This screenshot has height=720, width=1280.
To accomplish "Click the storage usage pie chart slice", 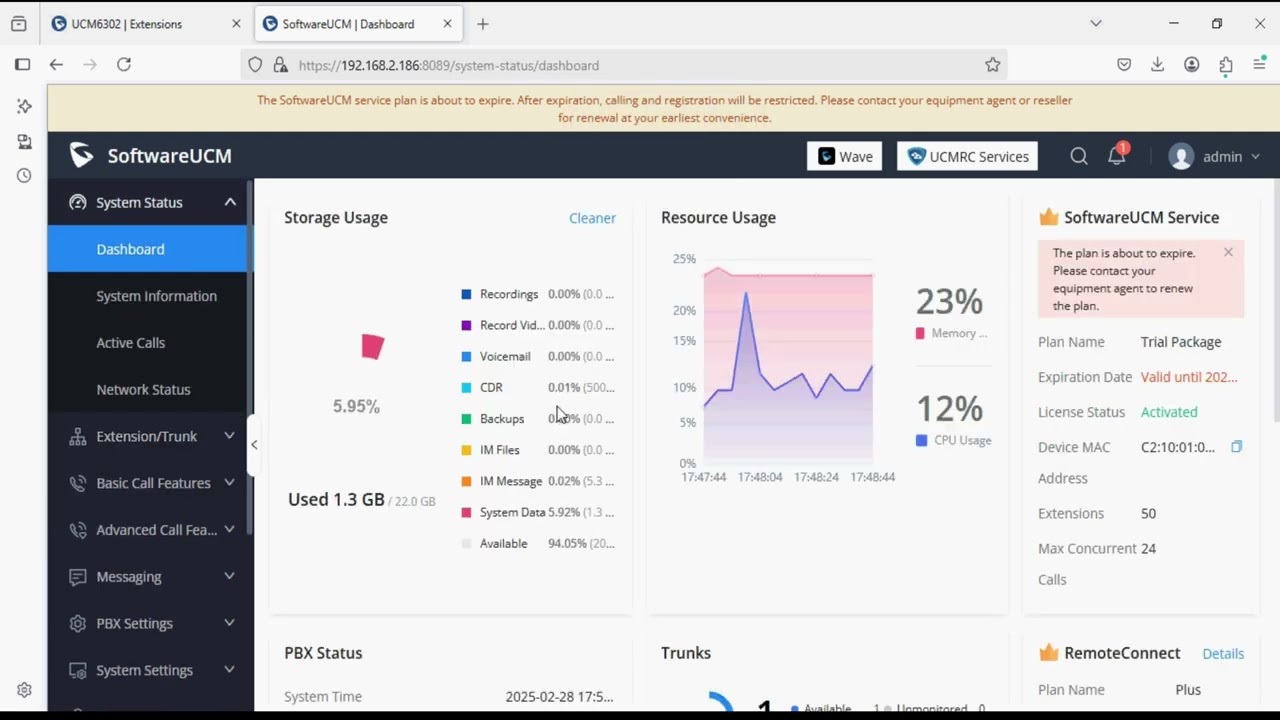I will (x=372, y=346).
